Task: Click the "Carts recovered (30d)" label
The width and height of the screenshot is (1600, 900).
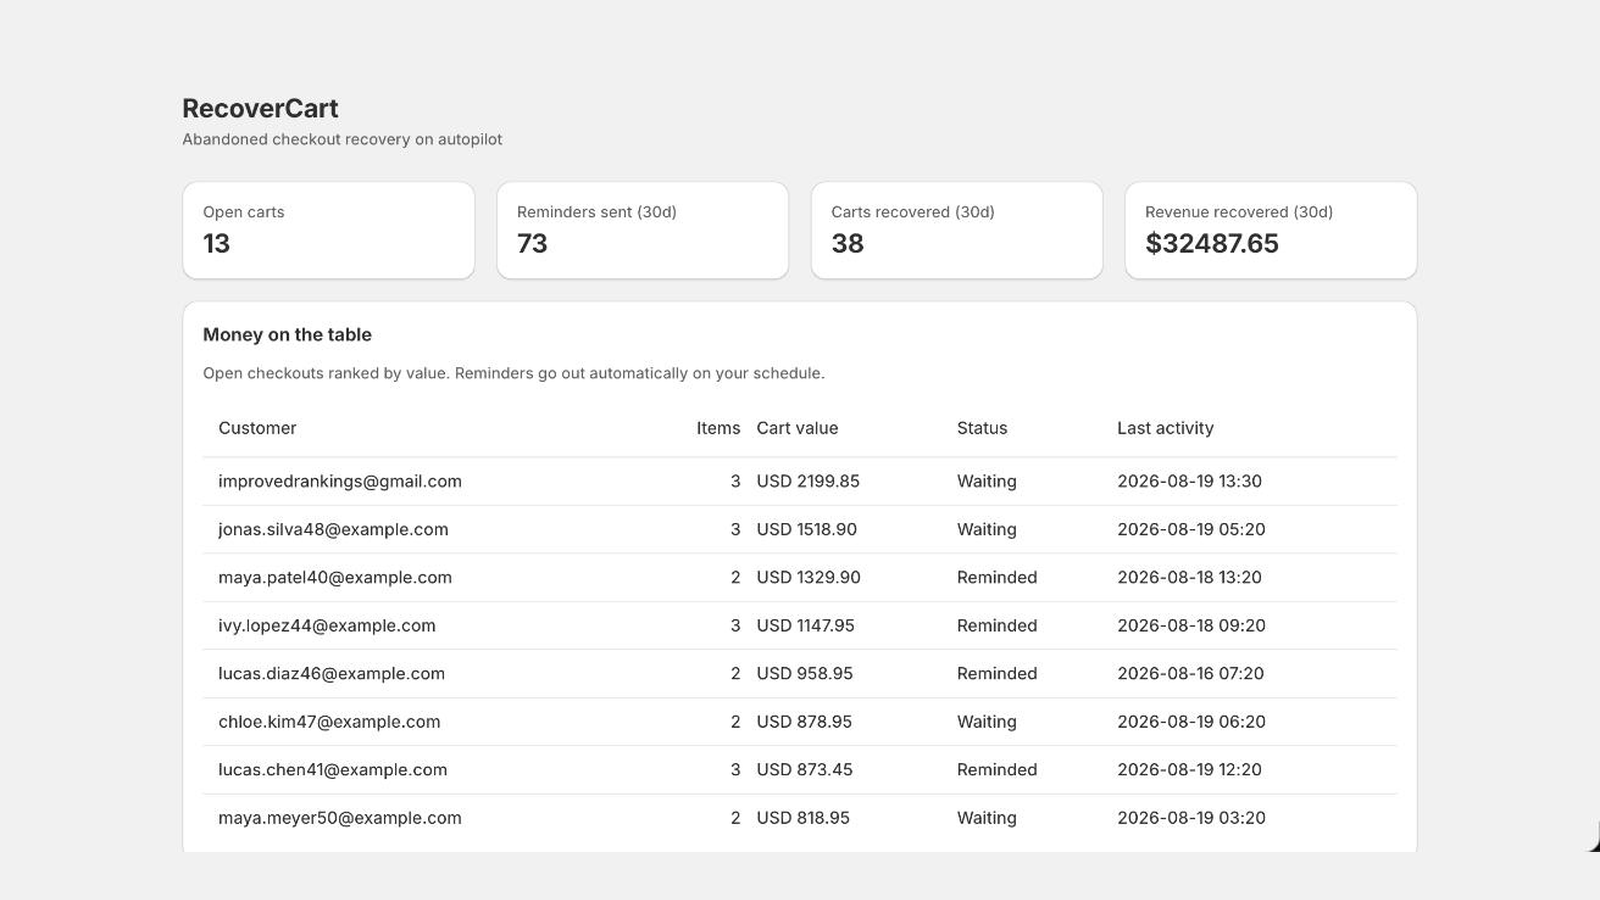Action: coord(913,212)
